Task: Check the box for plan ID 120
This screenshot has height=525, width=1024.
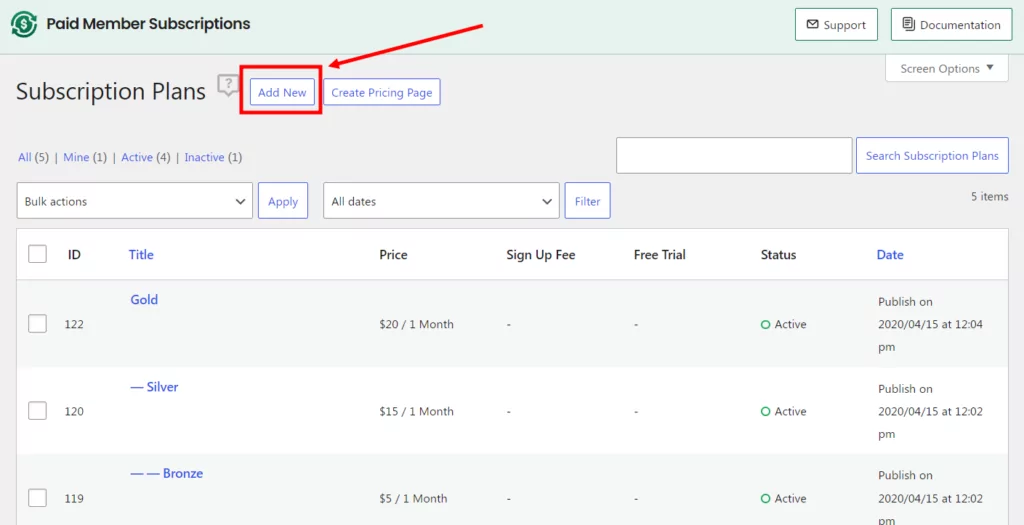Action: coord(37,411)
